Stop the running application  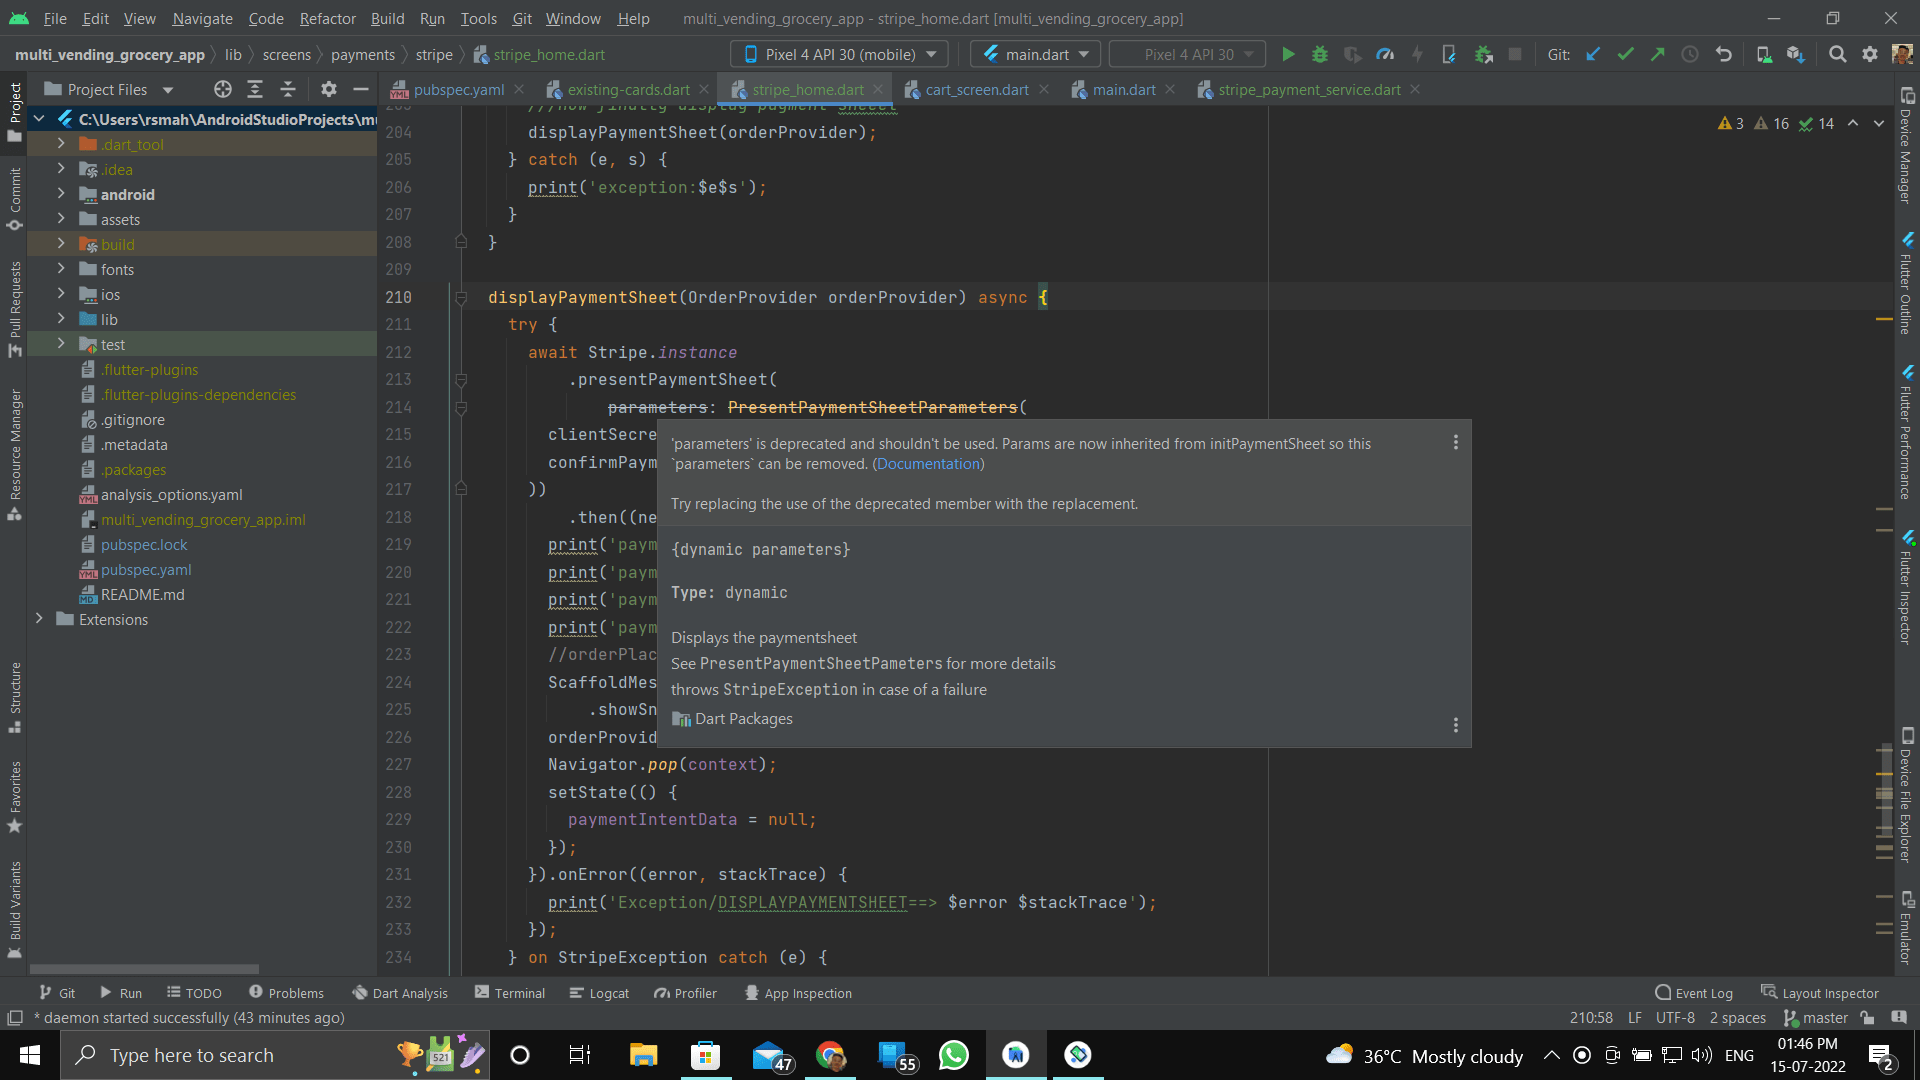1515,54
